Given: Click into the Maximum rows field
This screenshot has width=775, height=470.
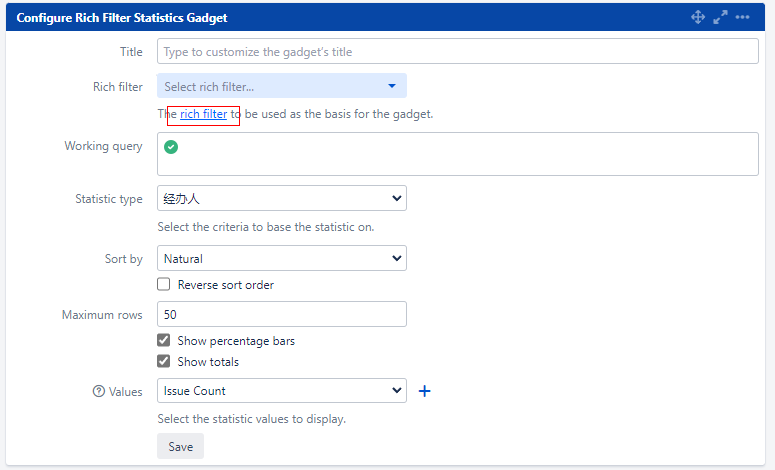Looking at the screenshot, I should click(281, 315).
